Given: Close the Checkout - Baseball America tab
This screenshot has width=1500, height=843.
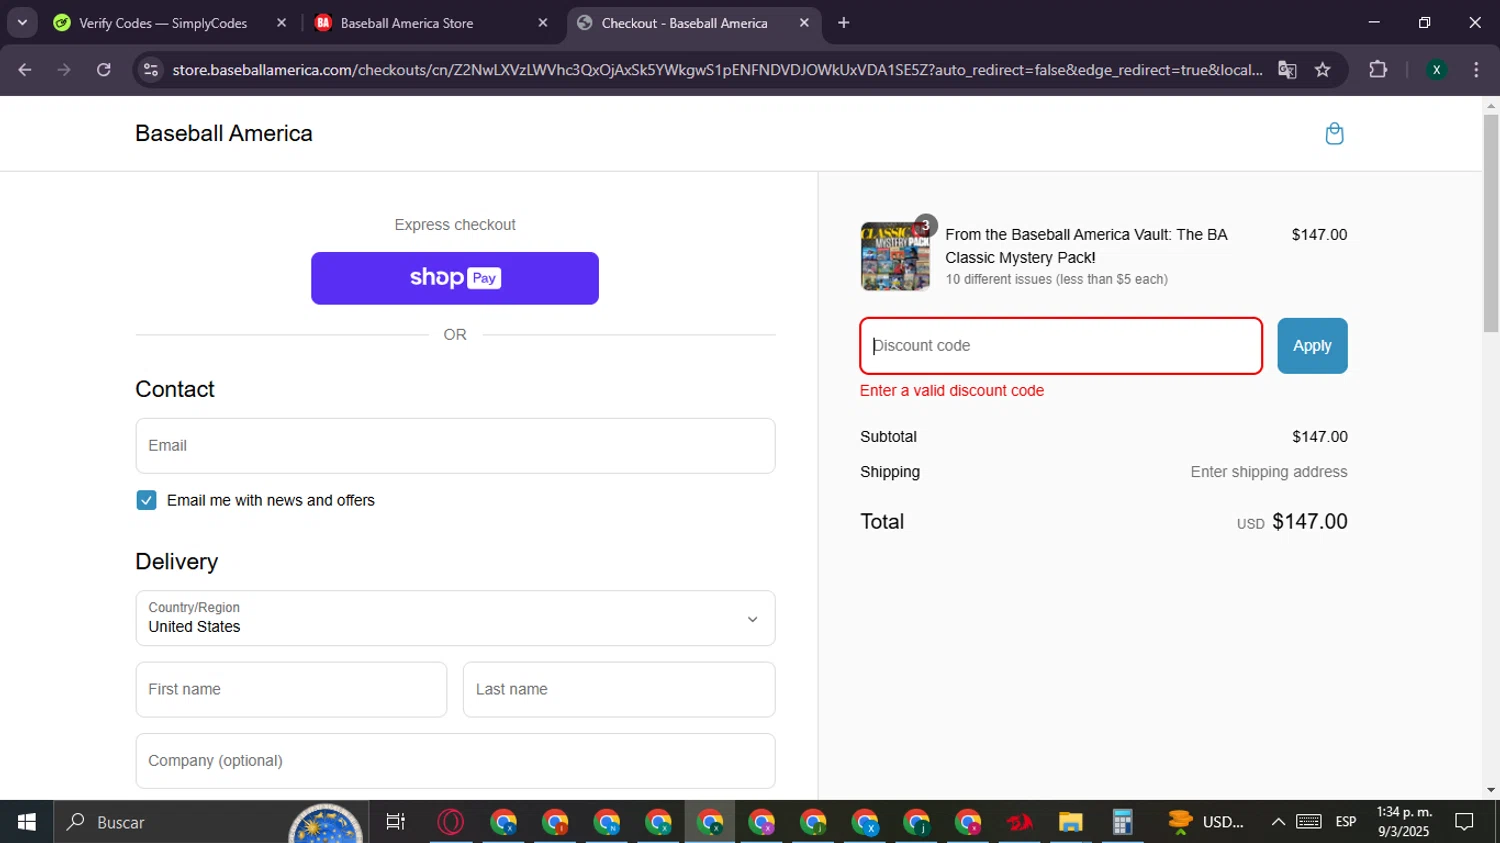Looking at the screenshot, I should 804,23.
